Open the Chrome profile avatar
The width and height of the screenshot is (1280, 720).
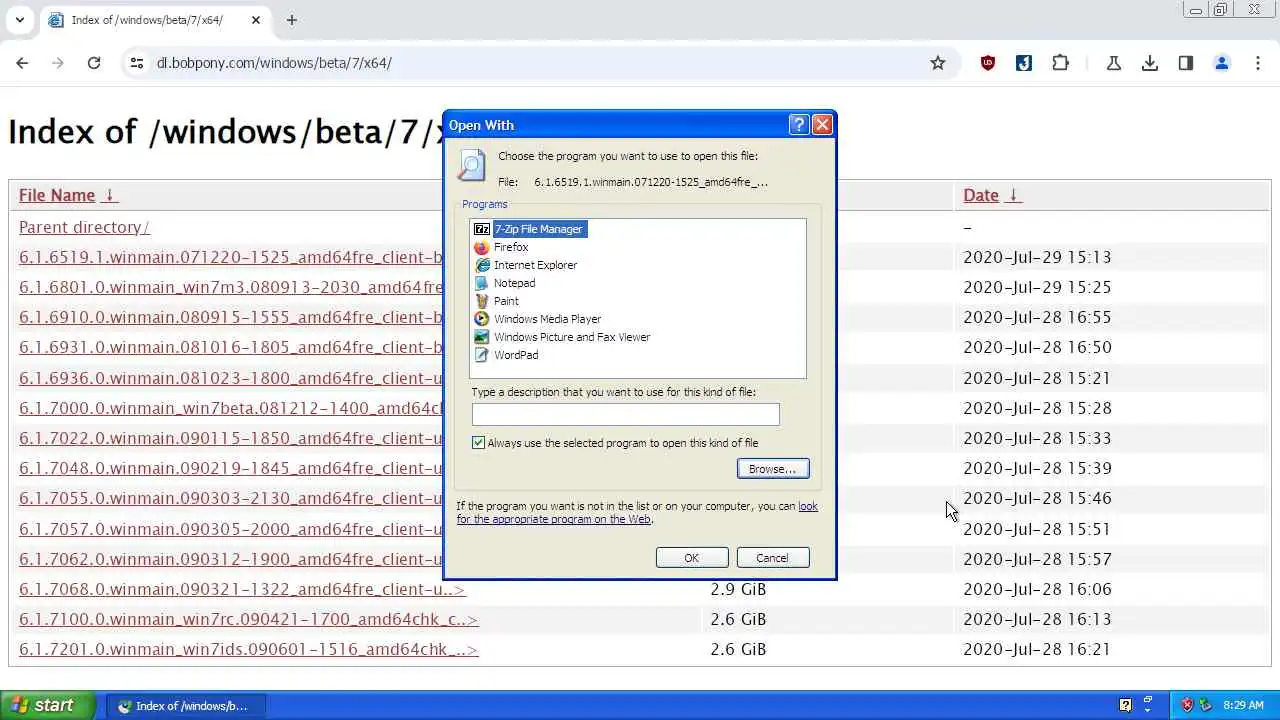point(1222,63)
